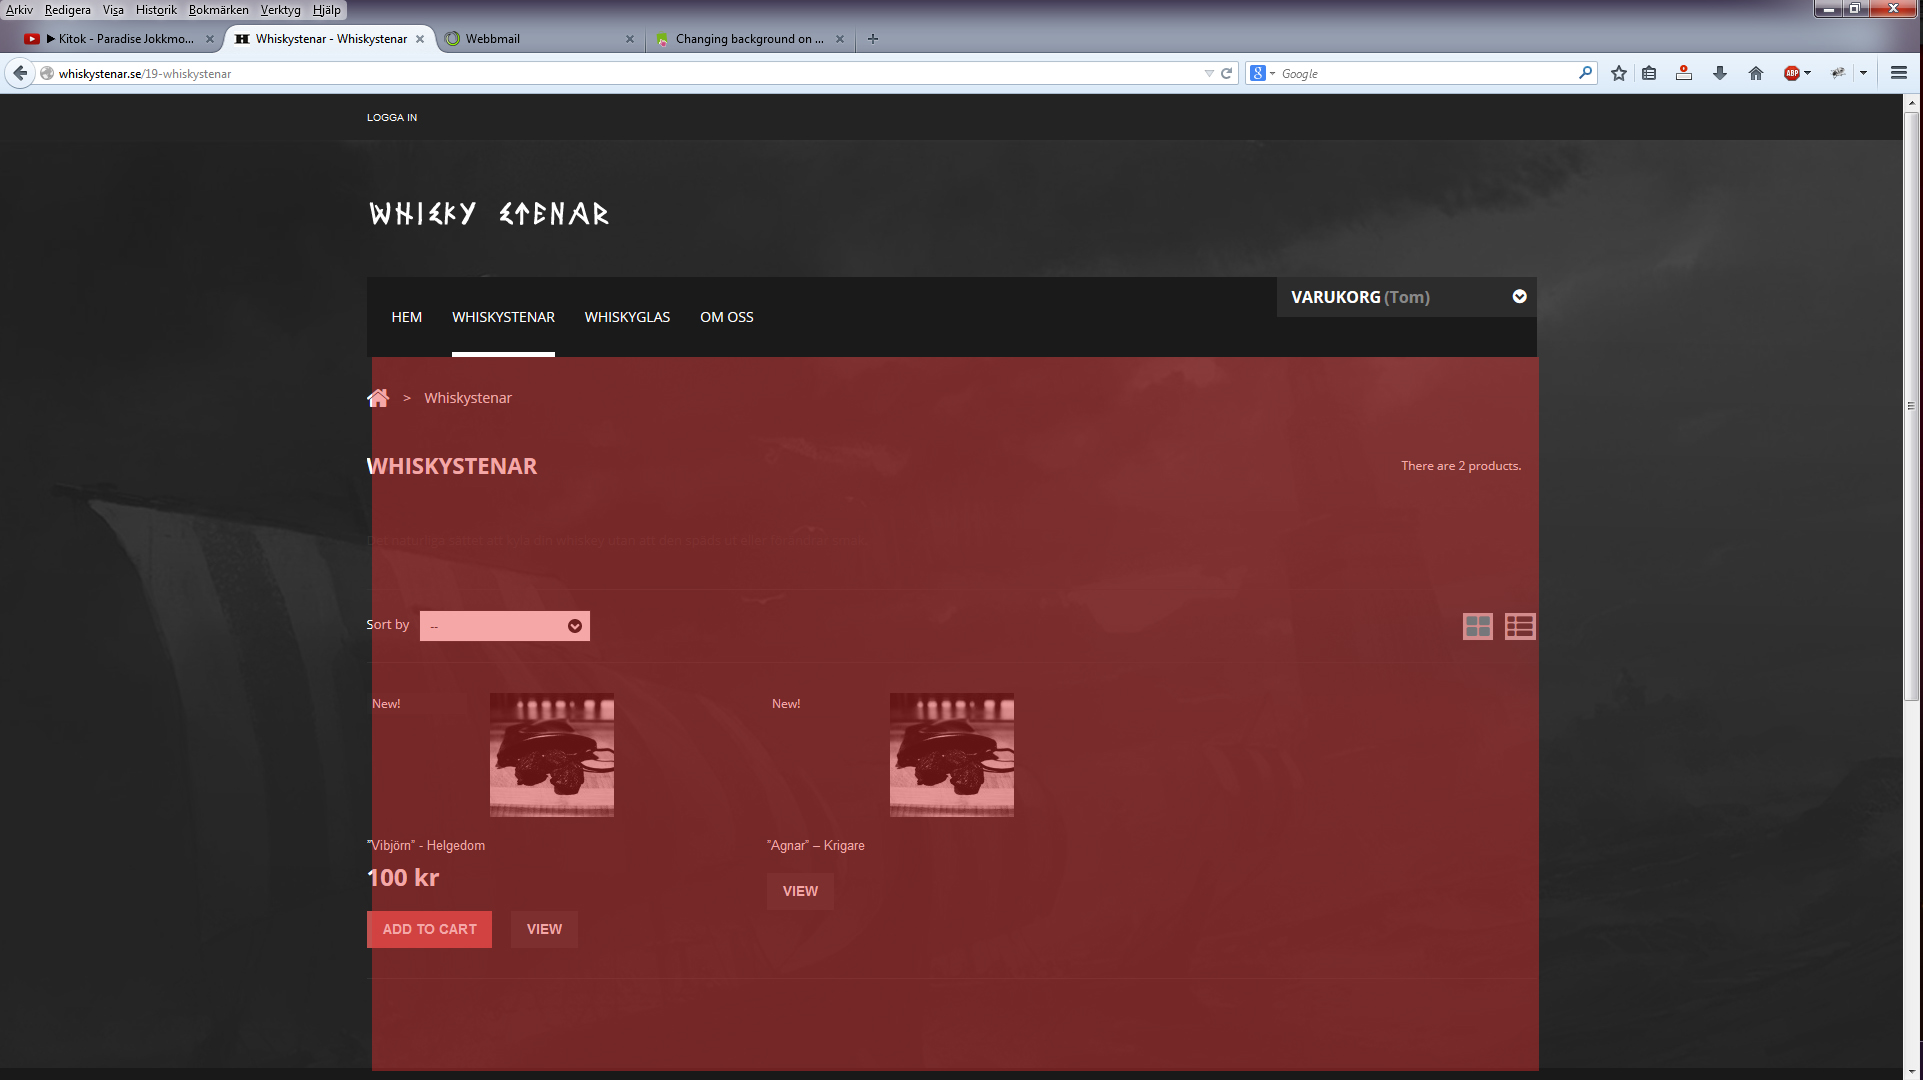This screenshot has width=1923, height=1080.
Task: Click the vertical scrollbar up arrow
Action: (x=1912, y=102)
